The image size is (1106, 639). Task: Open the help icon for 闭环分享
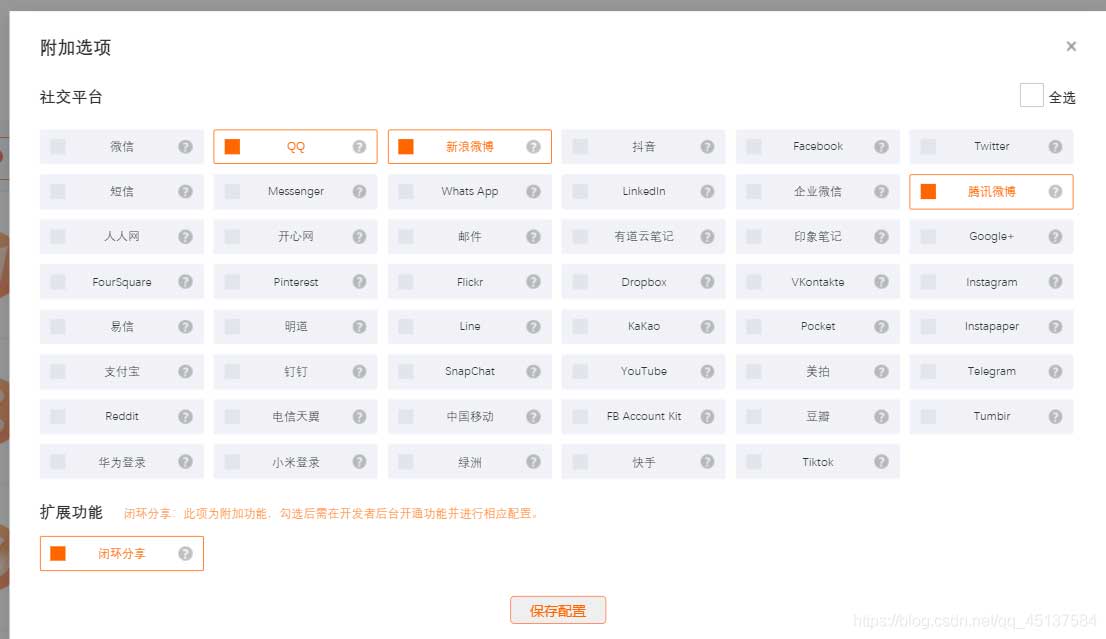(x=186, y=554)
